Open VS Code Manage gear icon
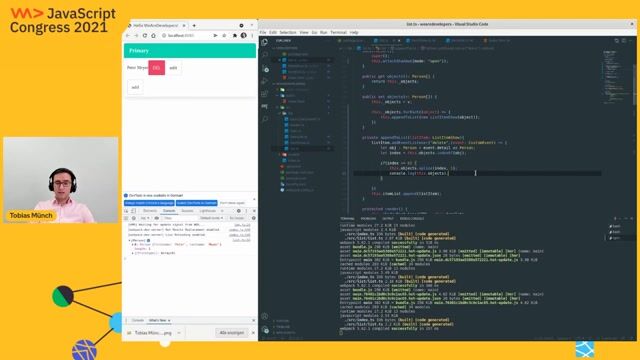The width and height of the screenshot is (640, 360). tap(265, 329)
